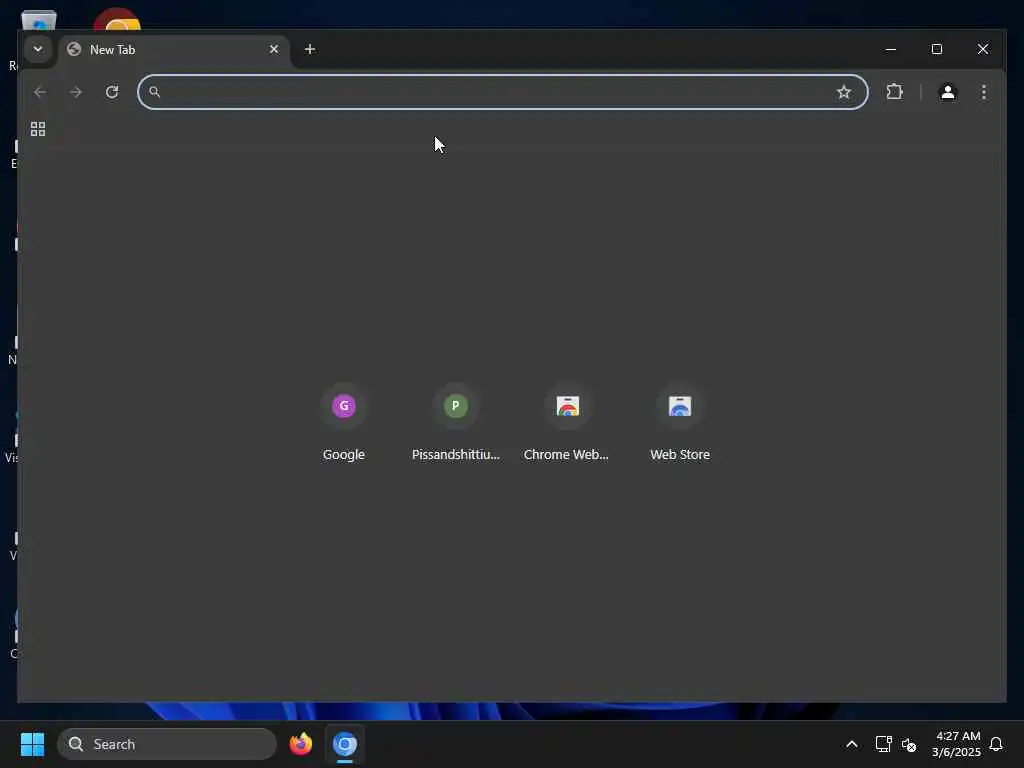The width and height of the screenshot is (1024, 768).
Task: Select the New Tab tab
Action: coord(174,50)
